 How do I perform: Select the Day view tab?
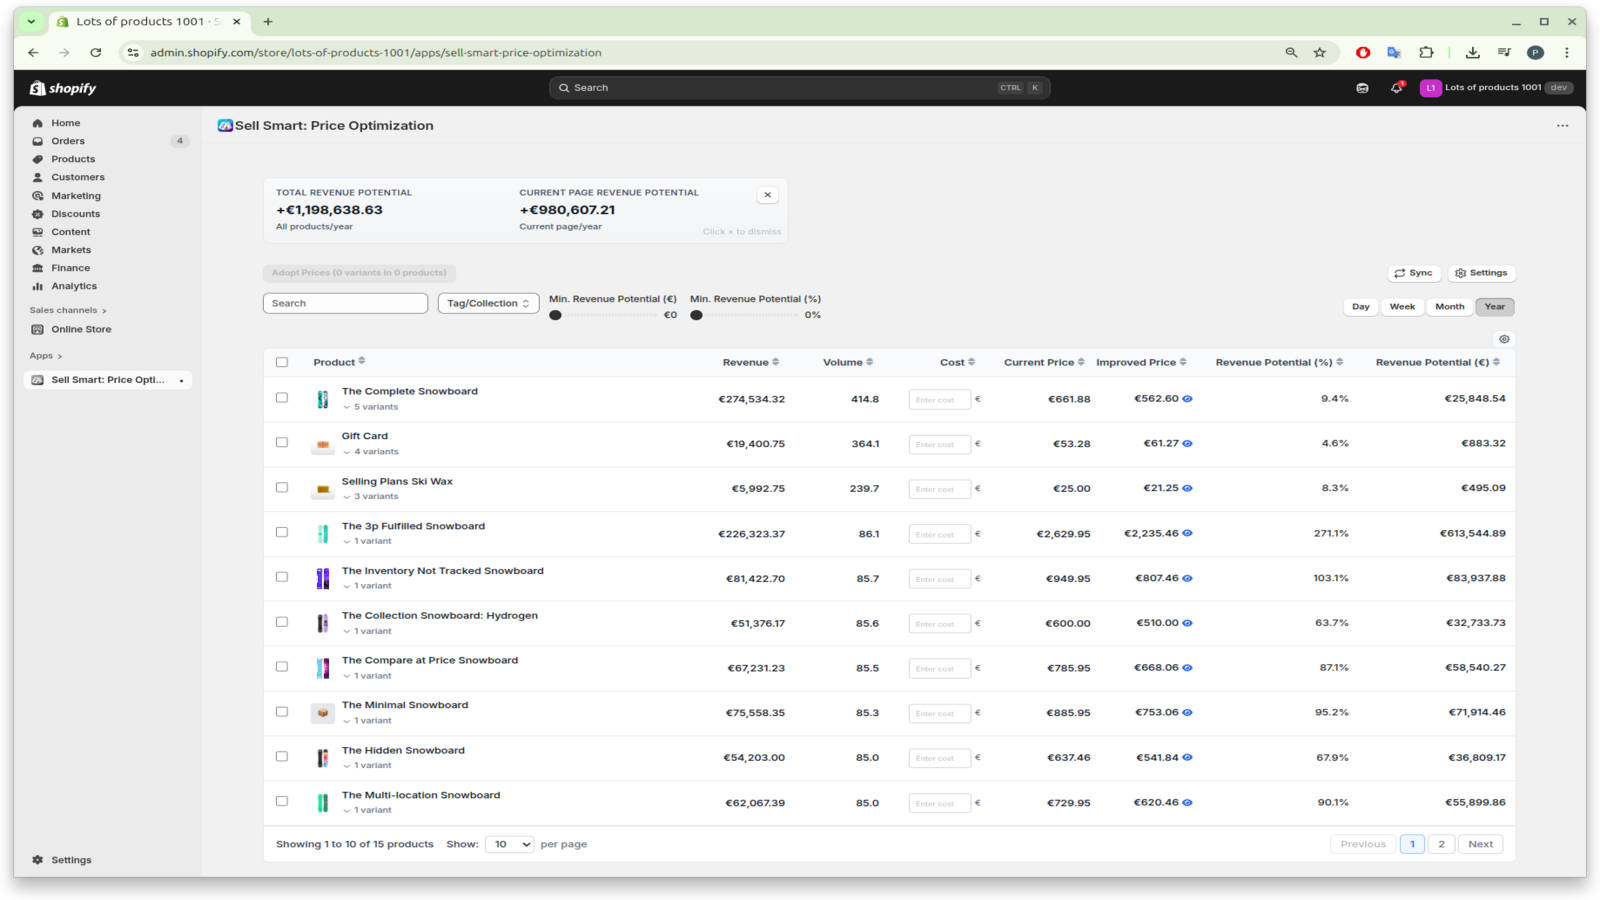click(1360, 307)
